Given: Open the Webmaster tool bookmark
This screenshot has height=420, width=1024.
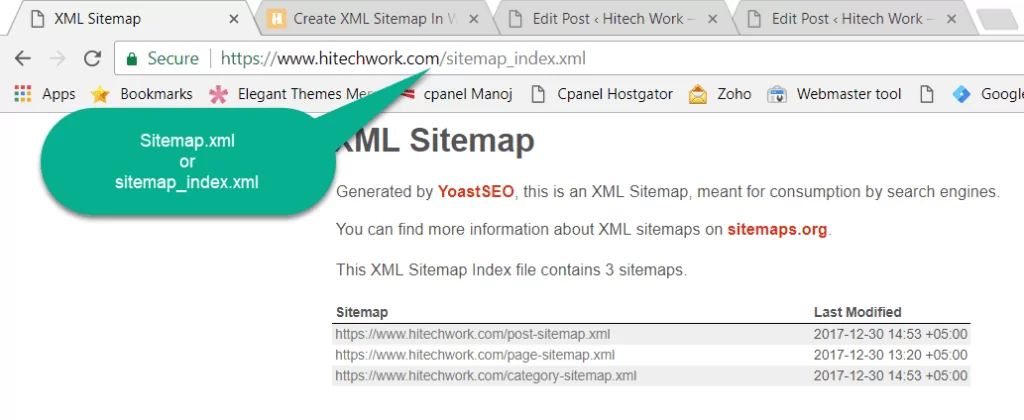Looking at the screenshot, I should 849,94.
